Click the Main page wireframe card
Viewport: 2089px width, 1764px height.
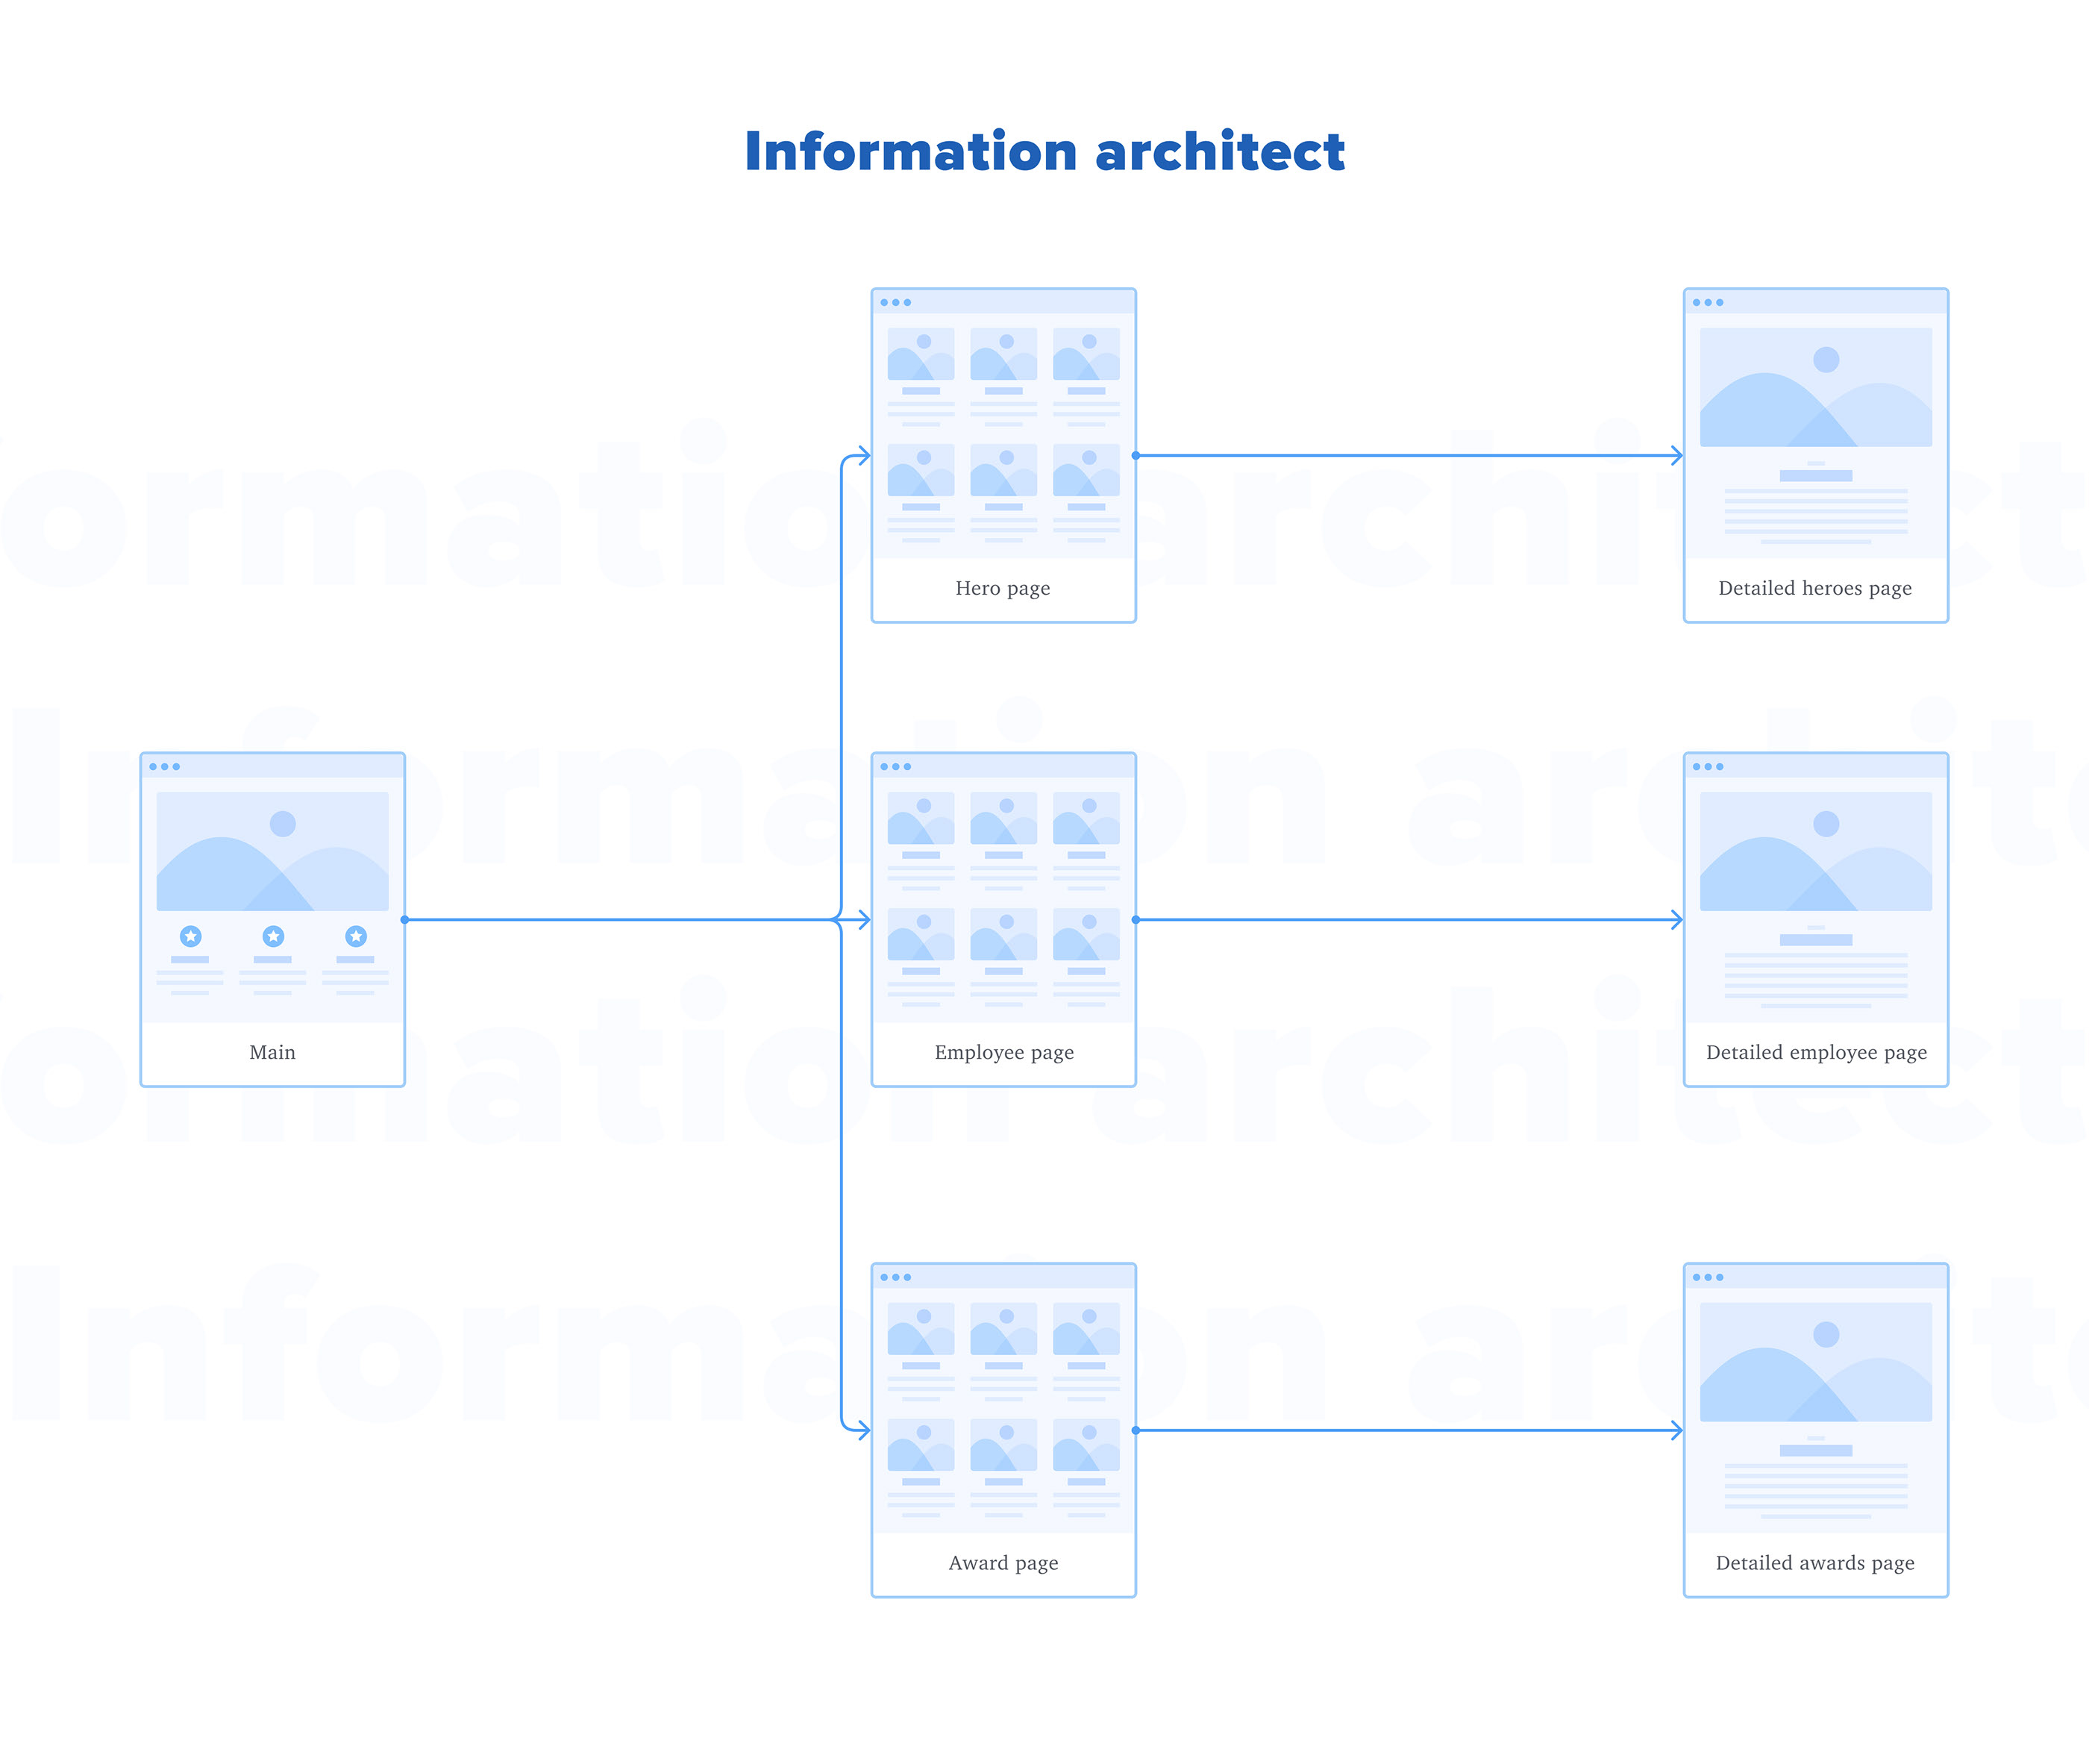tap(272, 919)
